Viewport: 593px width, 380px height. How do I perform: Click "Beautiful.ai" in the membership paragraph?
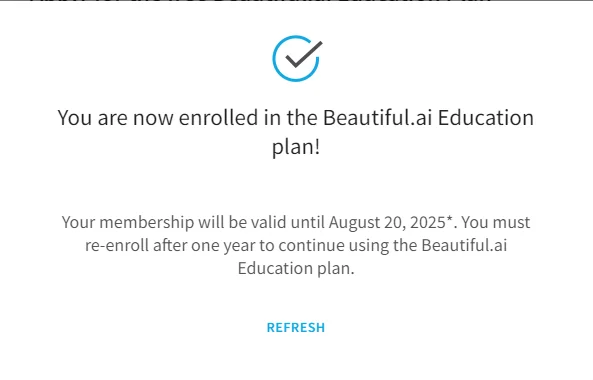pyautogui.click(x=464, y=245)
